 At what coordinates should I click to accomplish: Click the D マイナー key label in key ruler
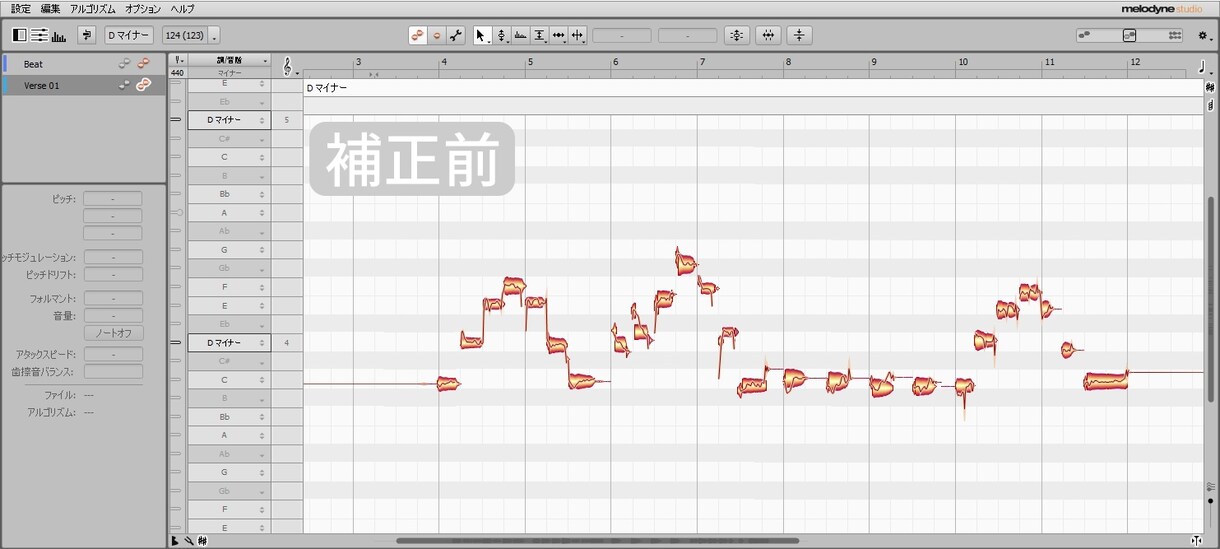327,88
